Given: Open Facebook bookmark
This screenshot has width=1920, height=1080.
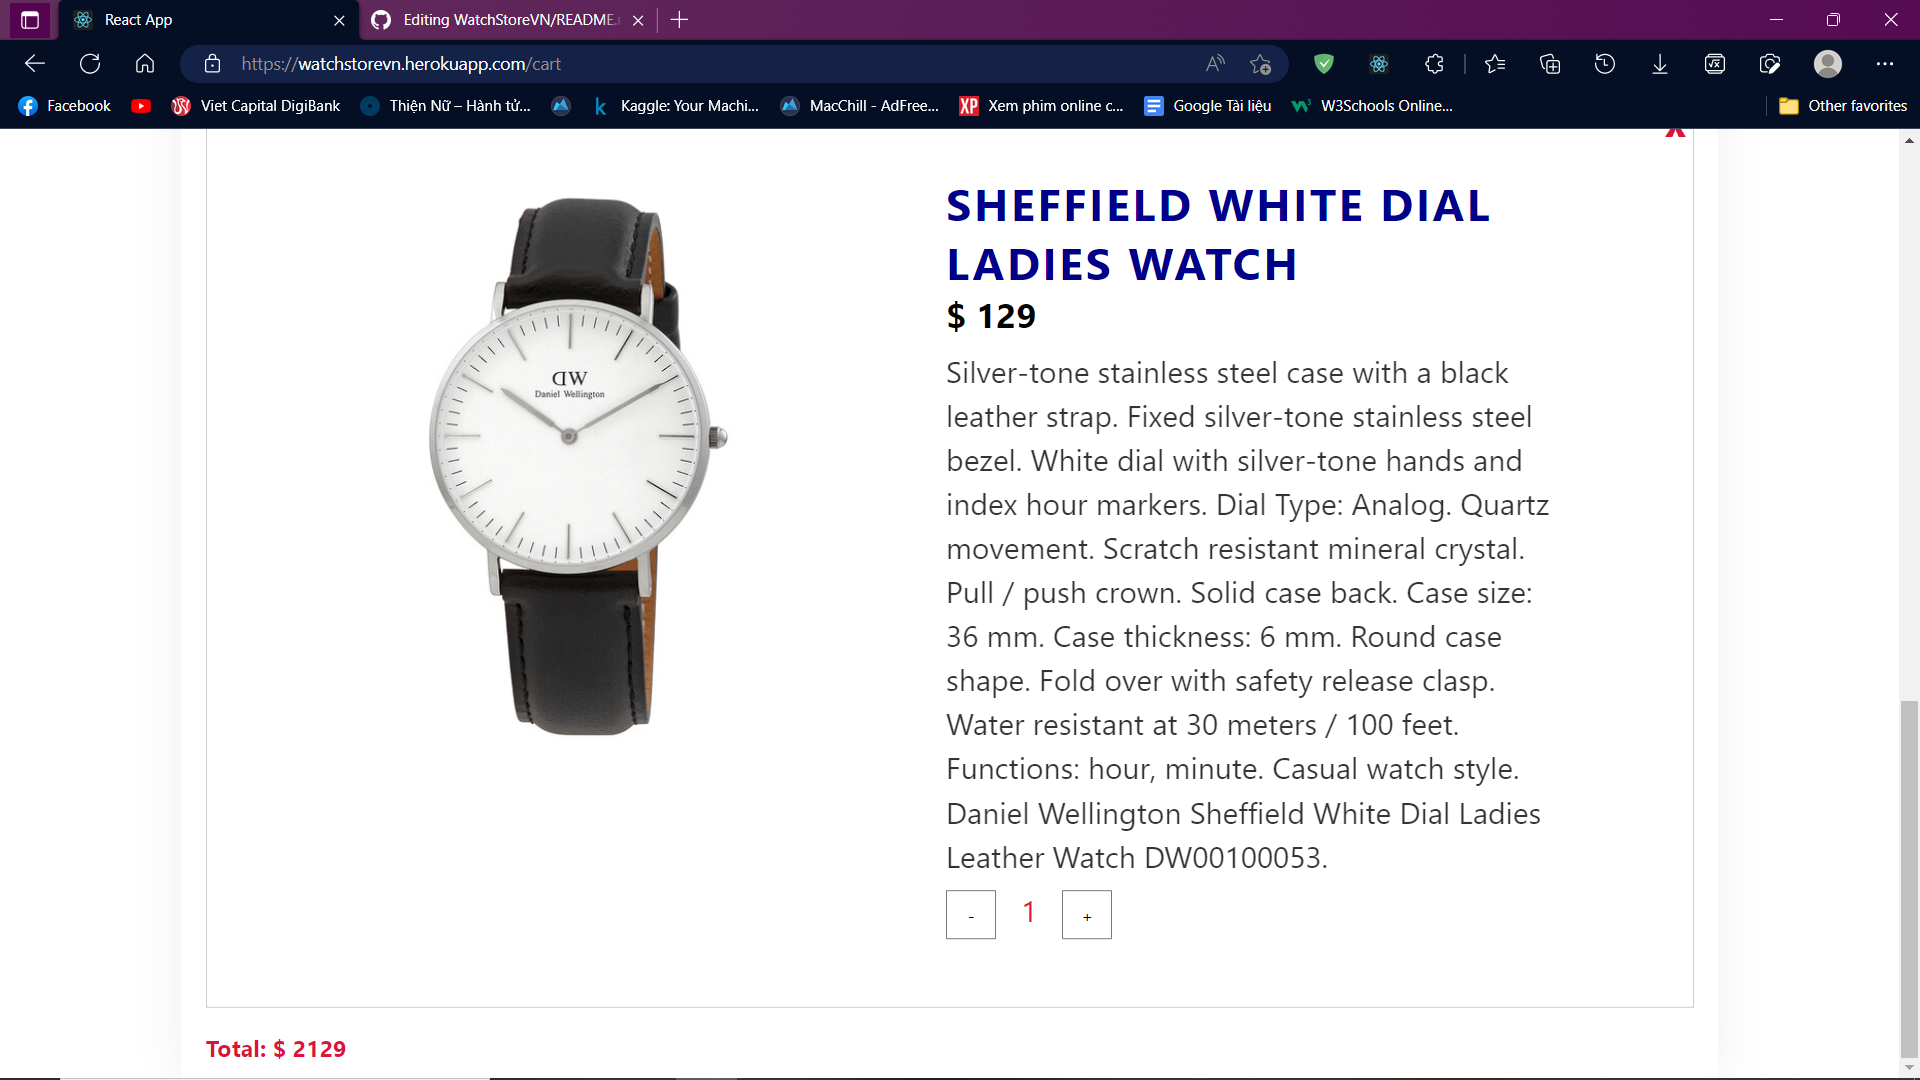Looking at the screenshot, I should point(64,106).
